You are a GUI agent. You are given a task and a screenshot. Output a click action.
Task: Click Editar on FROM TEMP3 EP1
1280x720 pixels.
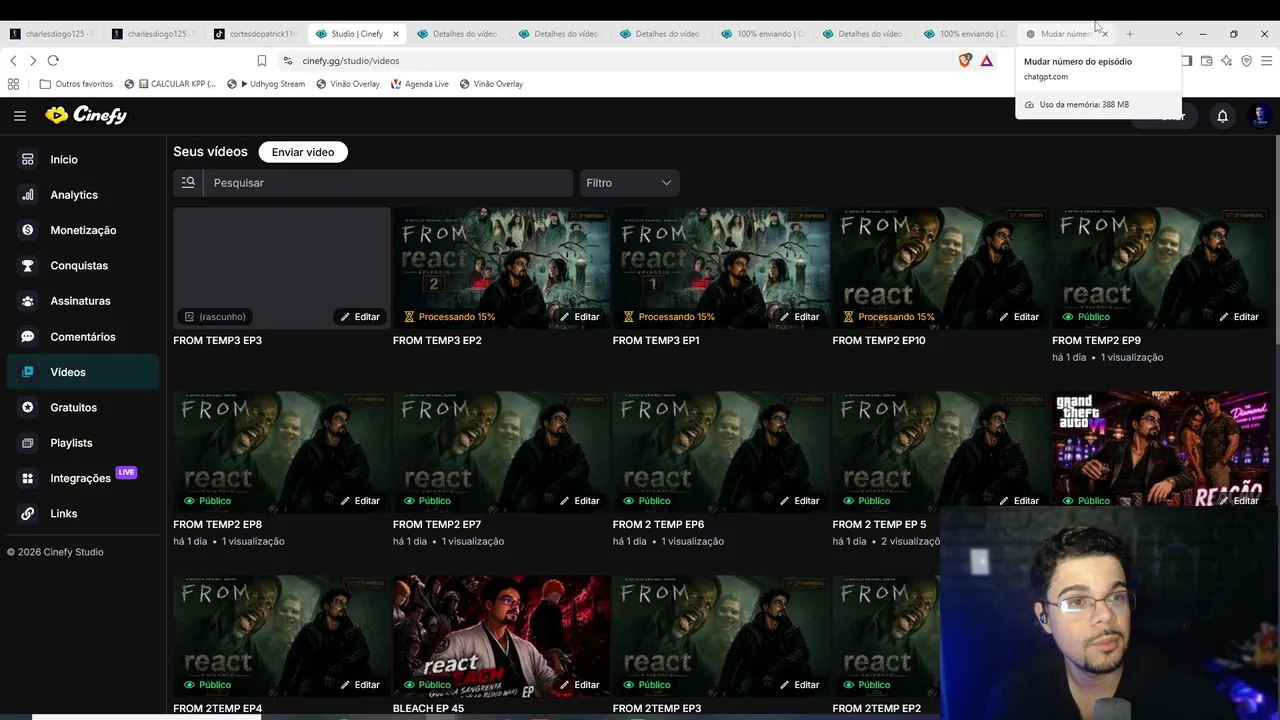pos(800,317)
